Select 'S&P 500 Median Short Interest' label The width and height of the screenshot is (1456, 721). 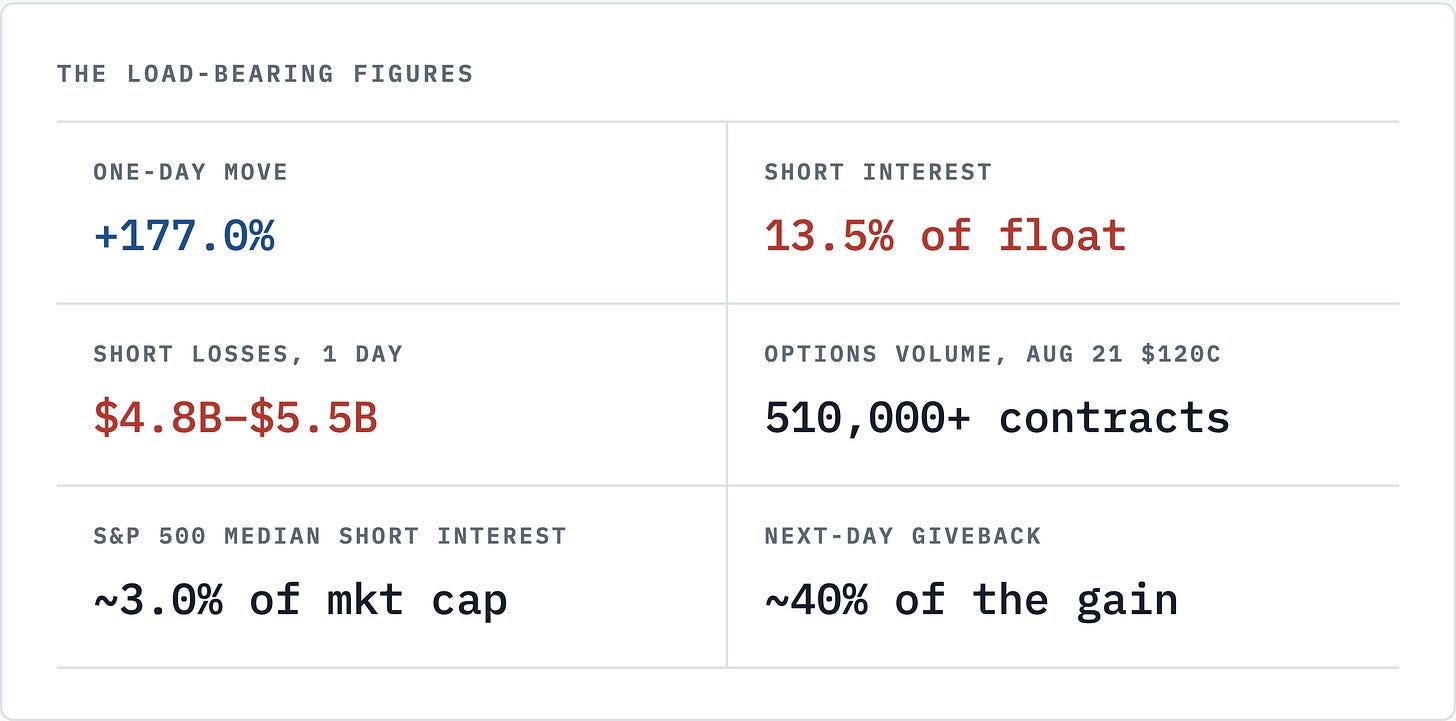[x=330, y=536]
